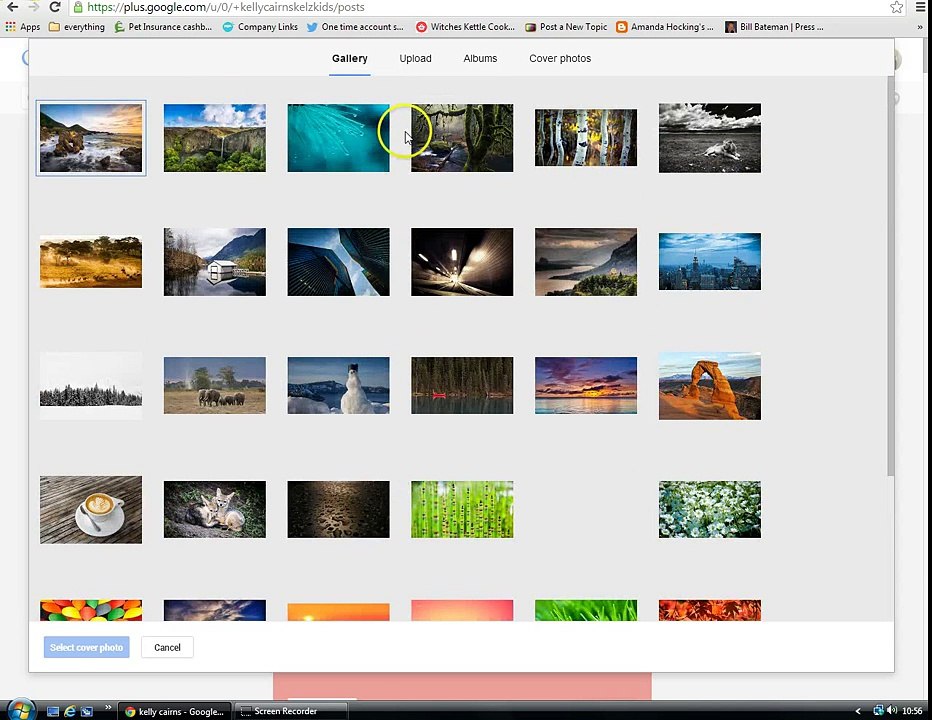
Task: Click the 10:56 taskbar clock
Action: (912, 711)
